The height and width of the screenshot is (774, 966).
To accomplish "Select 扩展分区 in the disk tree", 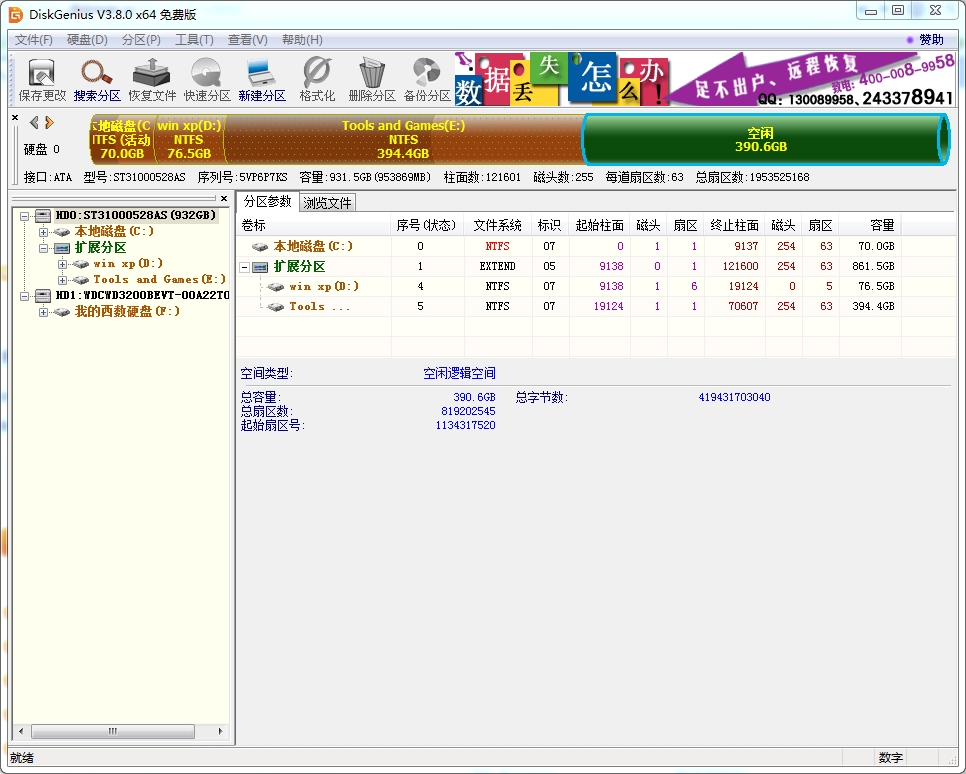I will [100, 247].
